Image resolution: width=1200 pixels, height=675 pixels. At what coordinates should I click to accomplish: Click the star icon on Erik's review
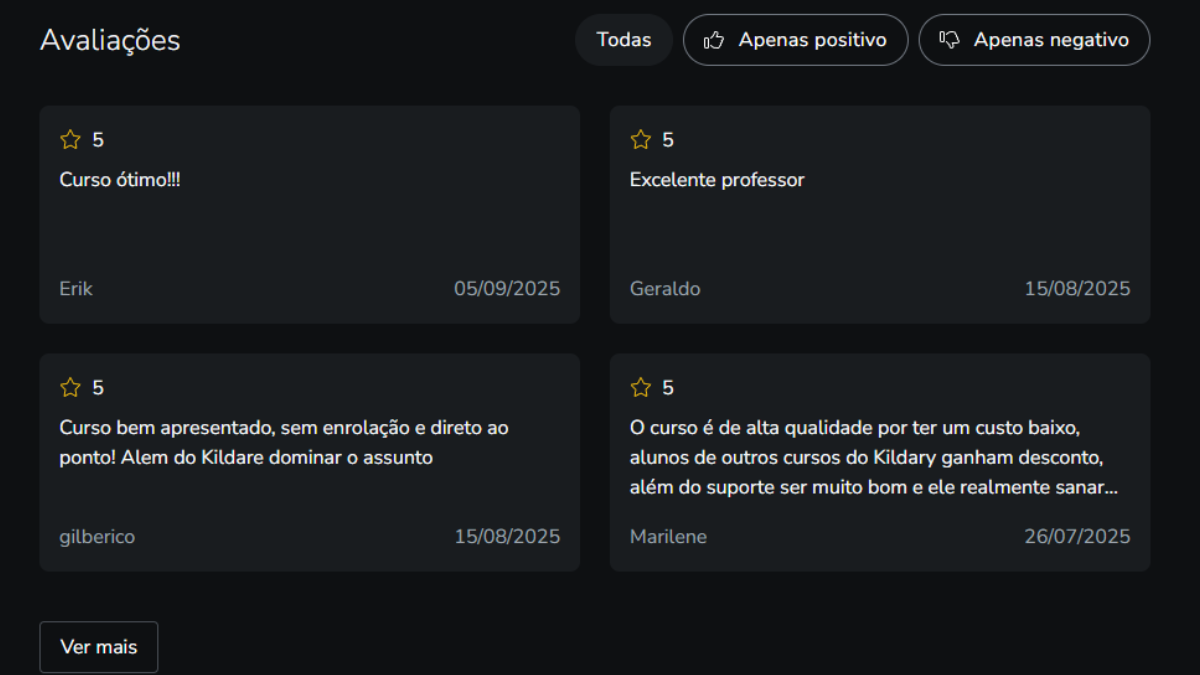point(70,140)
